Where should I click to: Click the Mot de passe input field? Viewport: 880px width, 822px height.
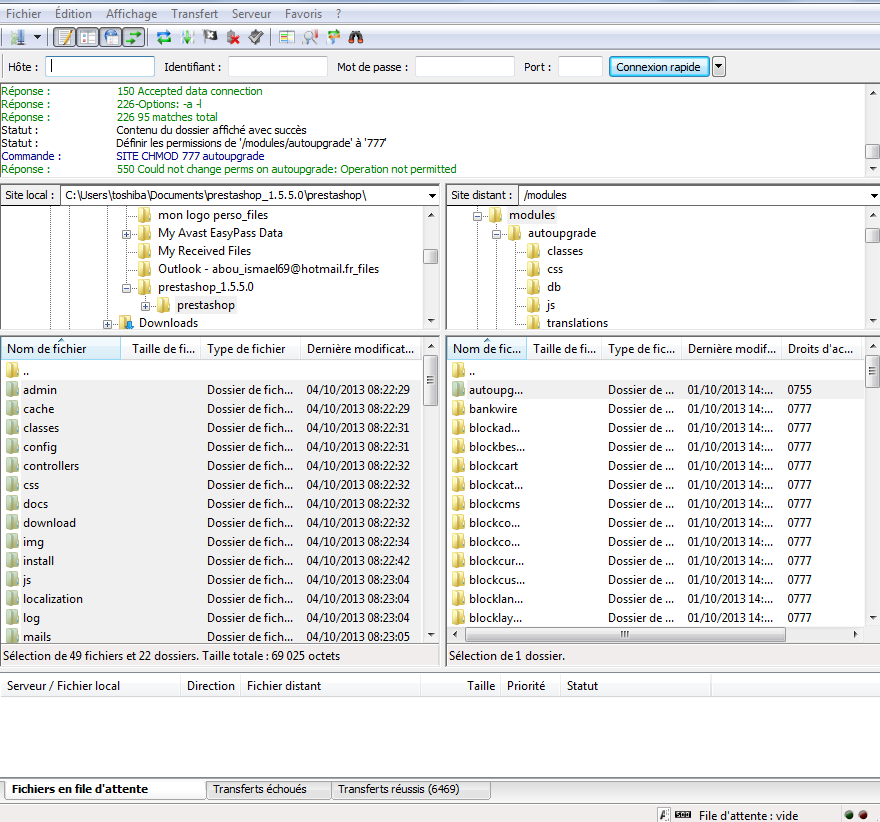(x=464, y=67)
